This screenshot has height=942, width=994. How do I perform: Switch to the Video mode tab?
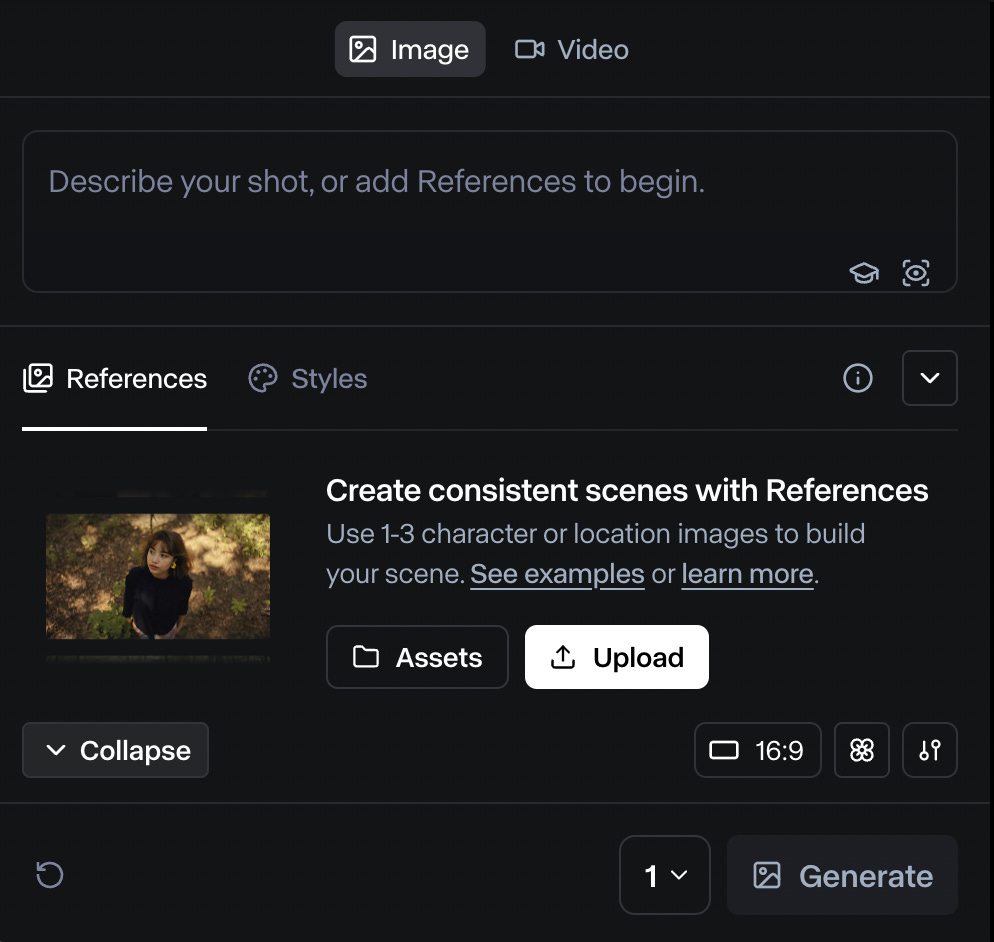coord(571,49)
